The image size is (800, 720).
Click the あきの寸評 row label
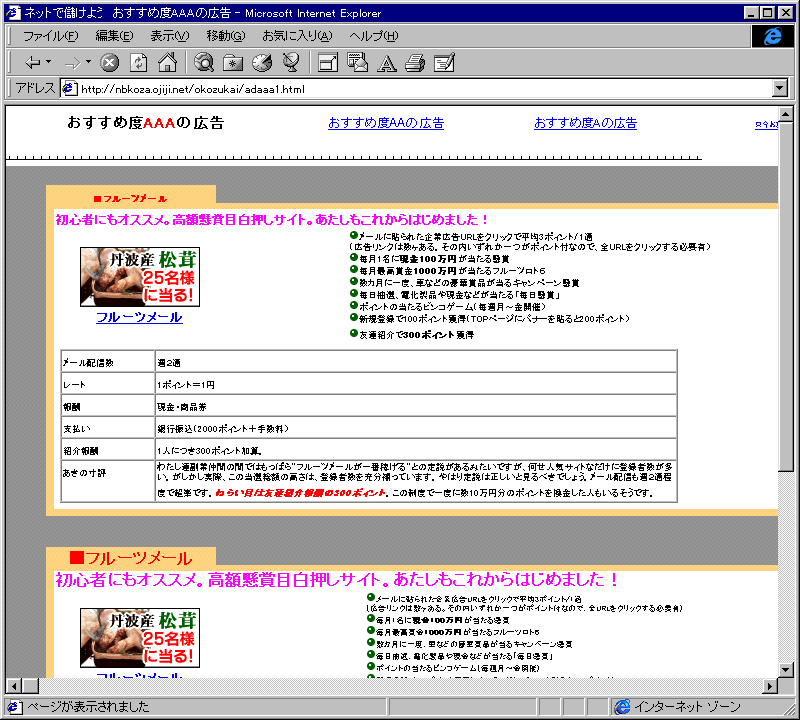[x=84, y=473]
